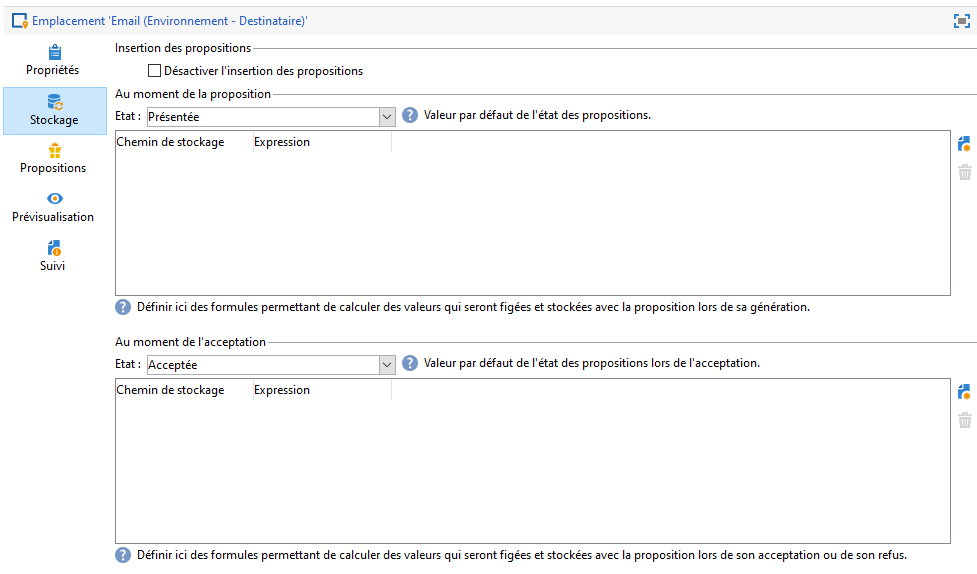Image resolution: width=977 pixels, height=574 pixels.
Task: Delete entry from proposition storage list
Action: (965, 172)
